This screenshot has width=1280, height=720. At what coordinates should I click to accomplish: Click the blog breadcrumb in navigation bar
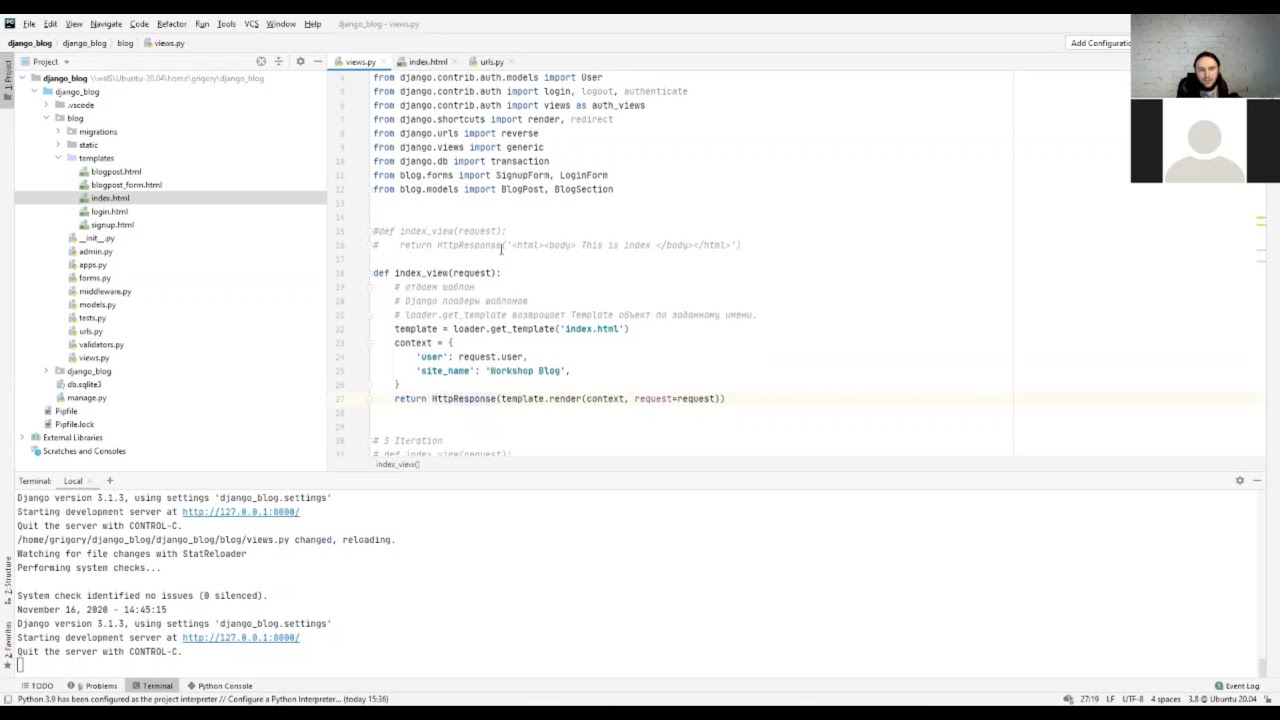125,43
